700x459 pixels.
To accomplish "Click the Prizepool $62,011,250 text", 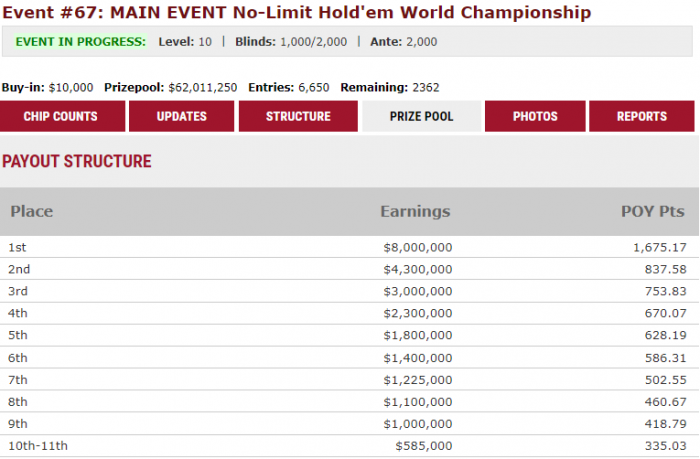I will pyautogui.click(x=171, y=87).
